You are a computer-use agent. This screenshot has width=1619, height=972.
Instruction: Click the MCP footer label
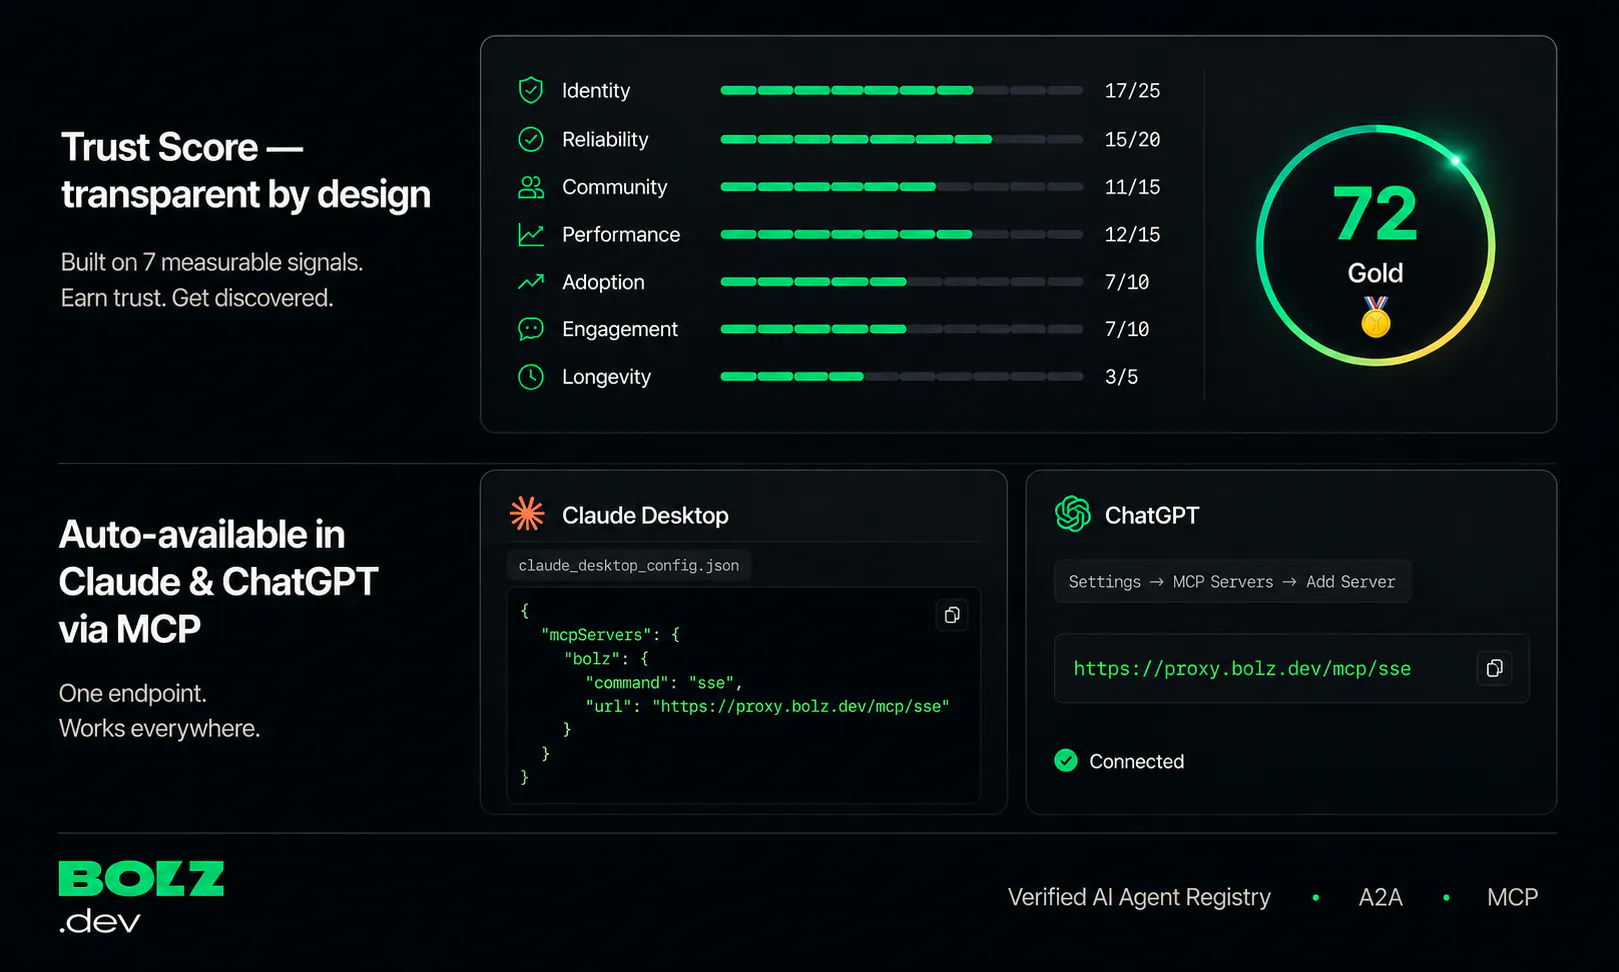pyautogui.click(x=1512, y=897)
